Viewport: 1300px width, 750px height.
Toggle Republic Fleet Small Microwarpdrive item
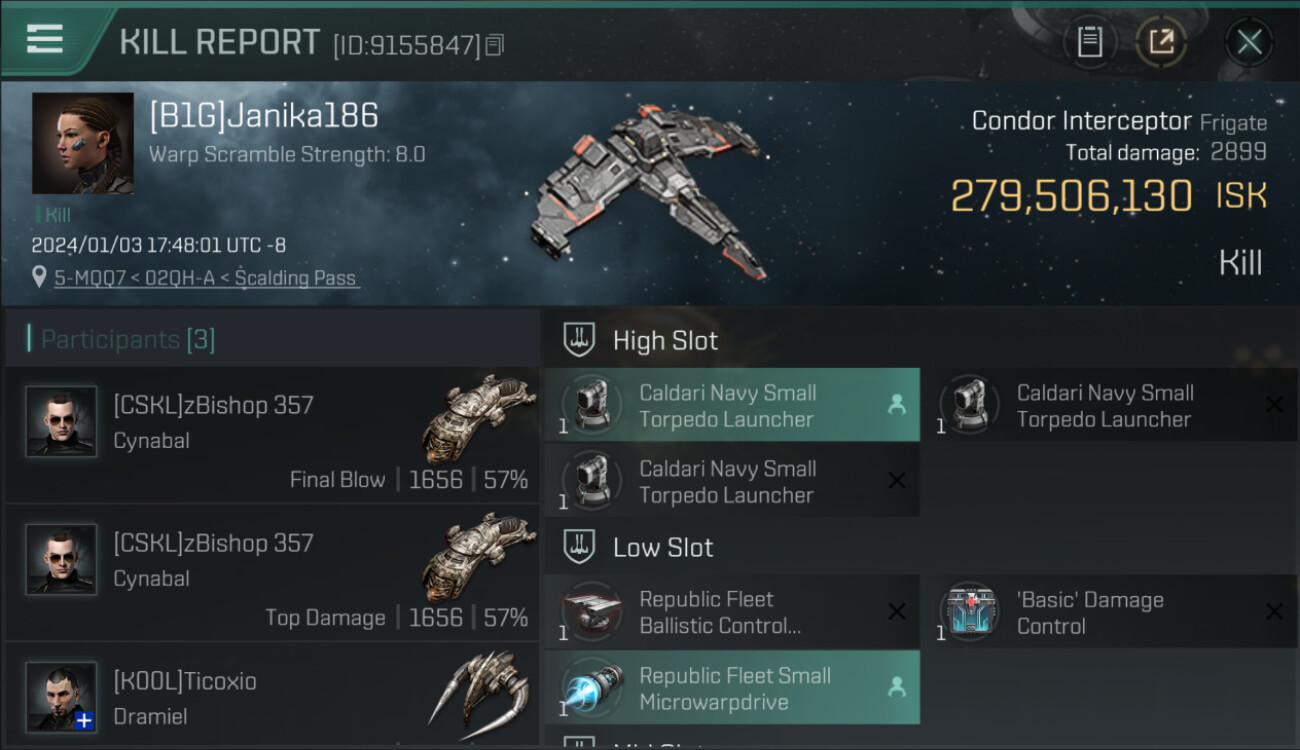[x=731, y=688]
